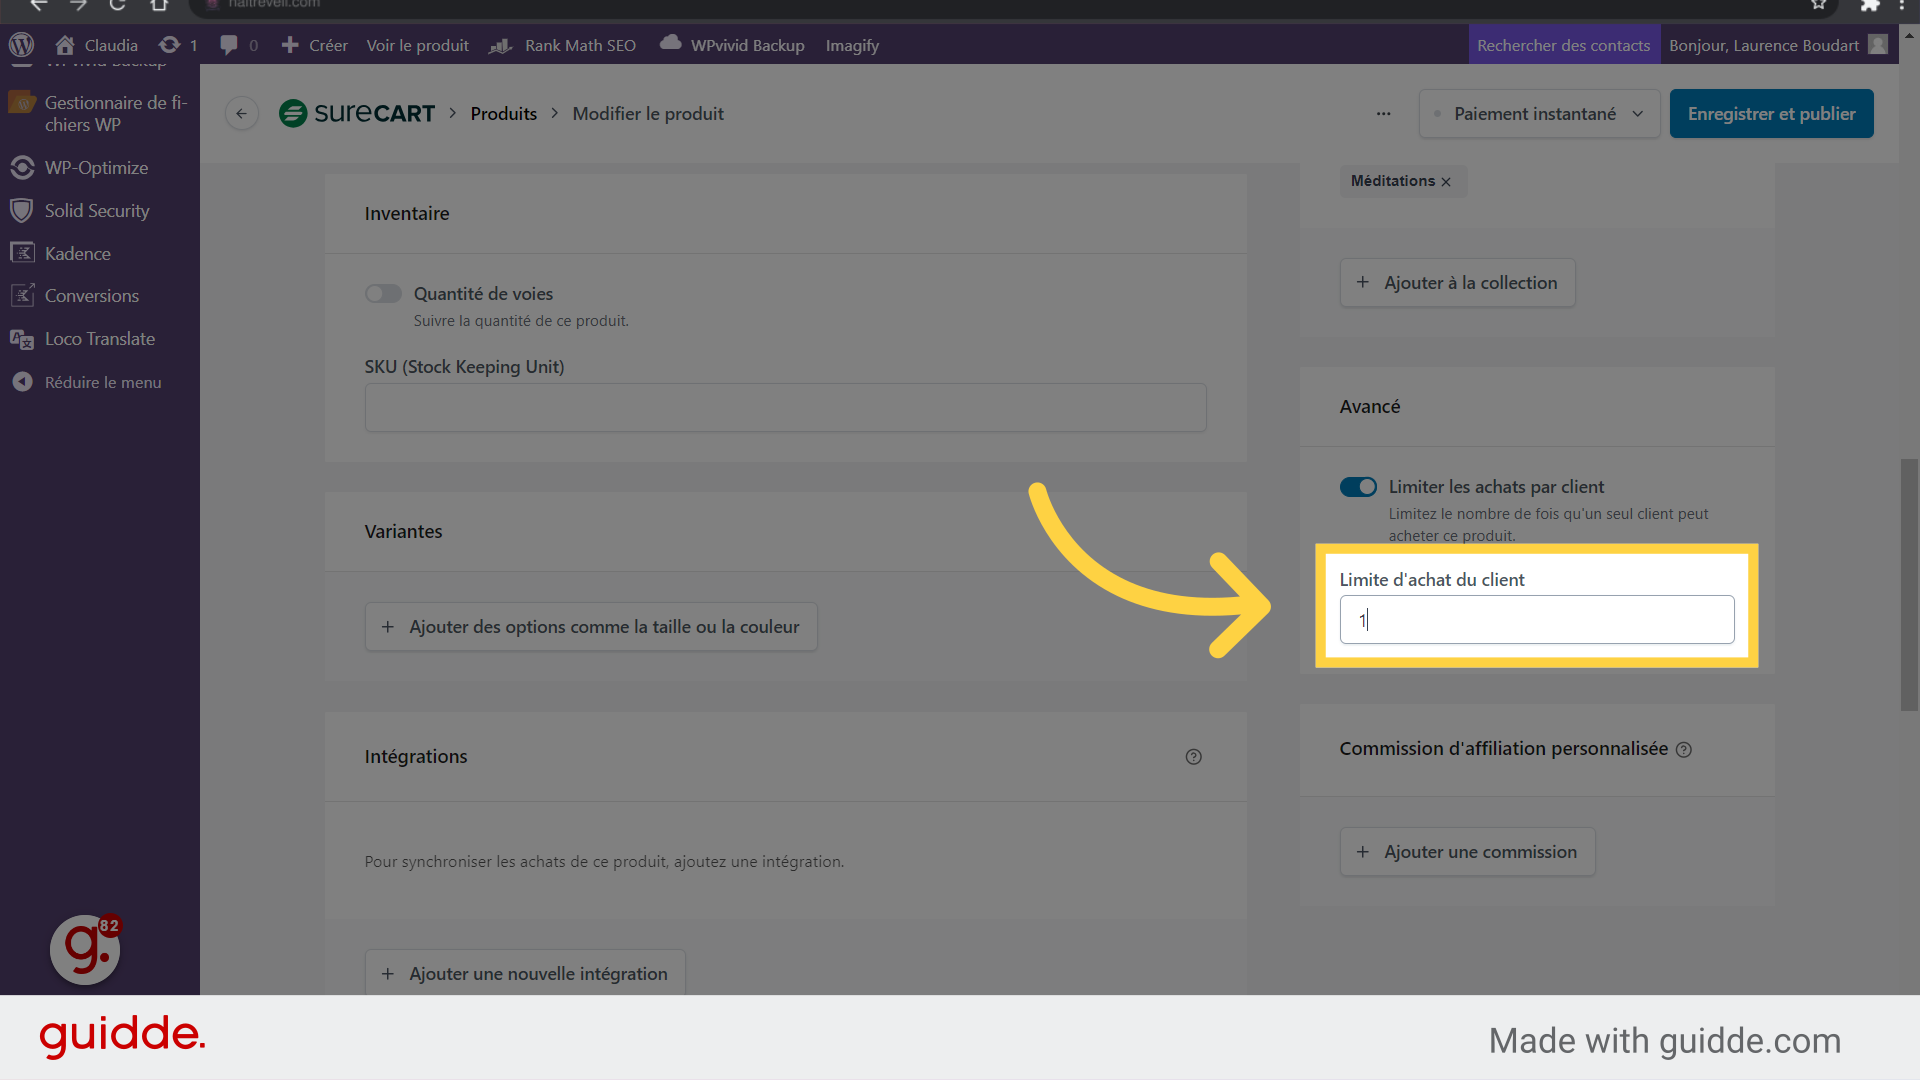The height and width of the screenshot is (1080, 1920).
Task: Toggle Limiter les achats par client switch
Action: (1358, 486)
